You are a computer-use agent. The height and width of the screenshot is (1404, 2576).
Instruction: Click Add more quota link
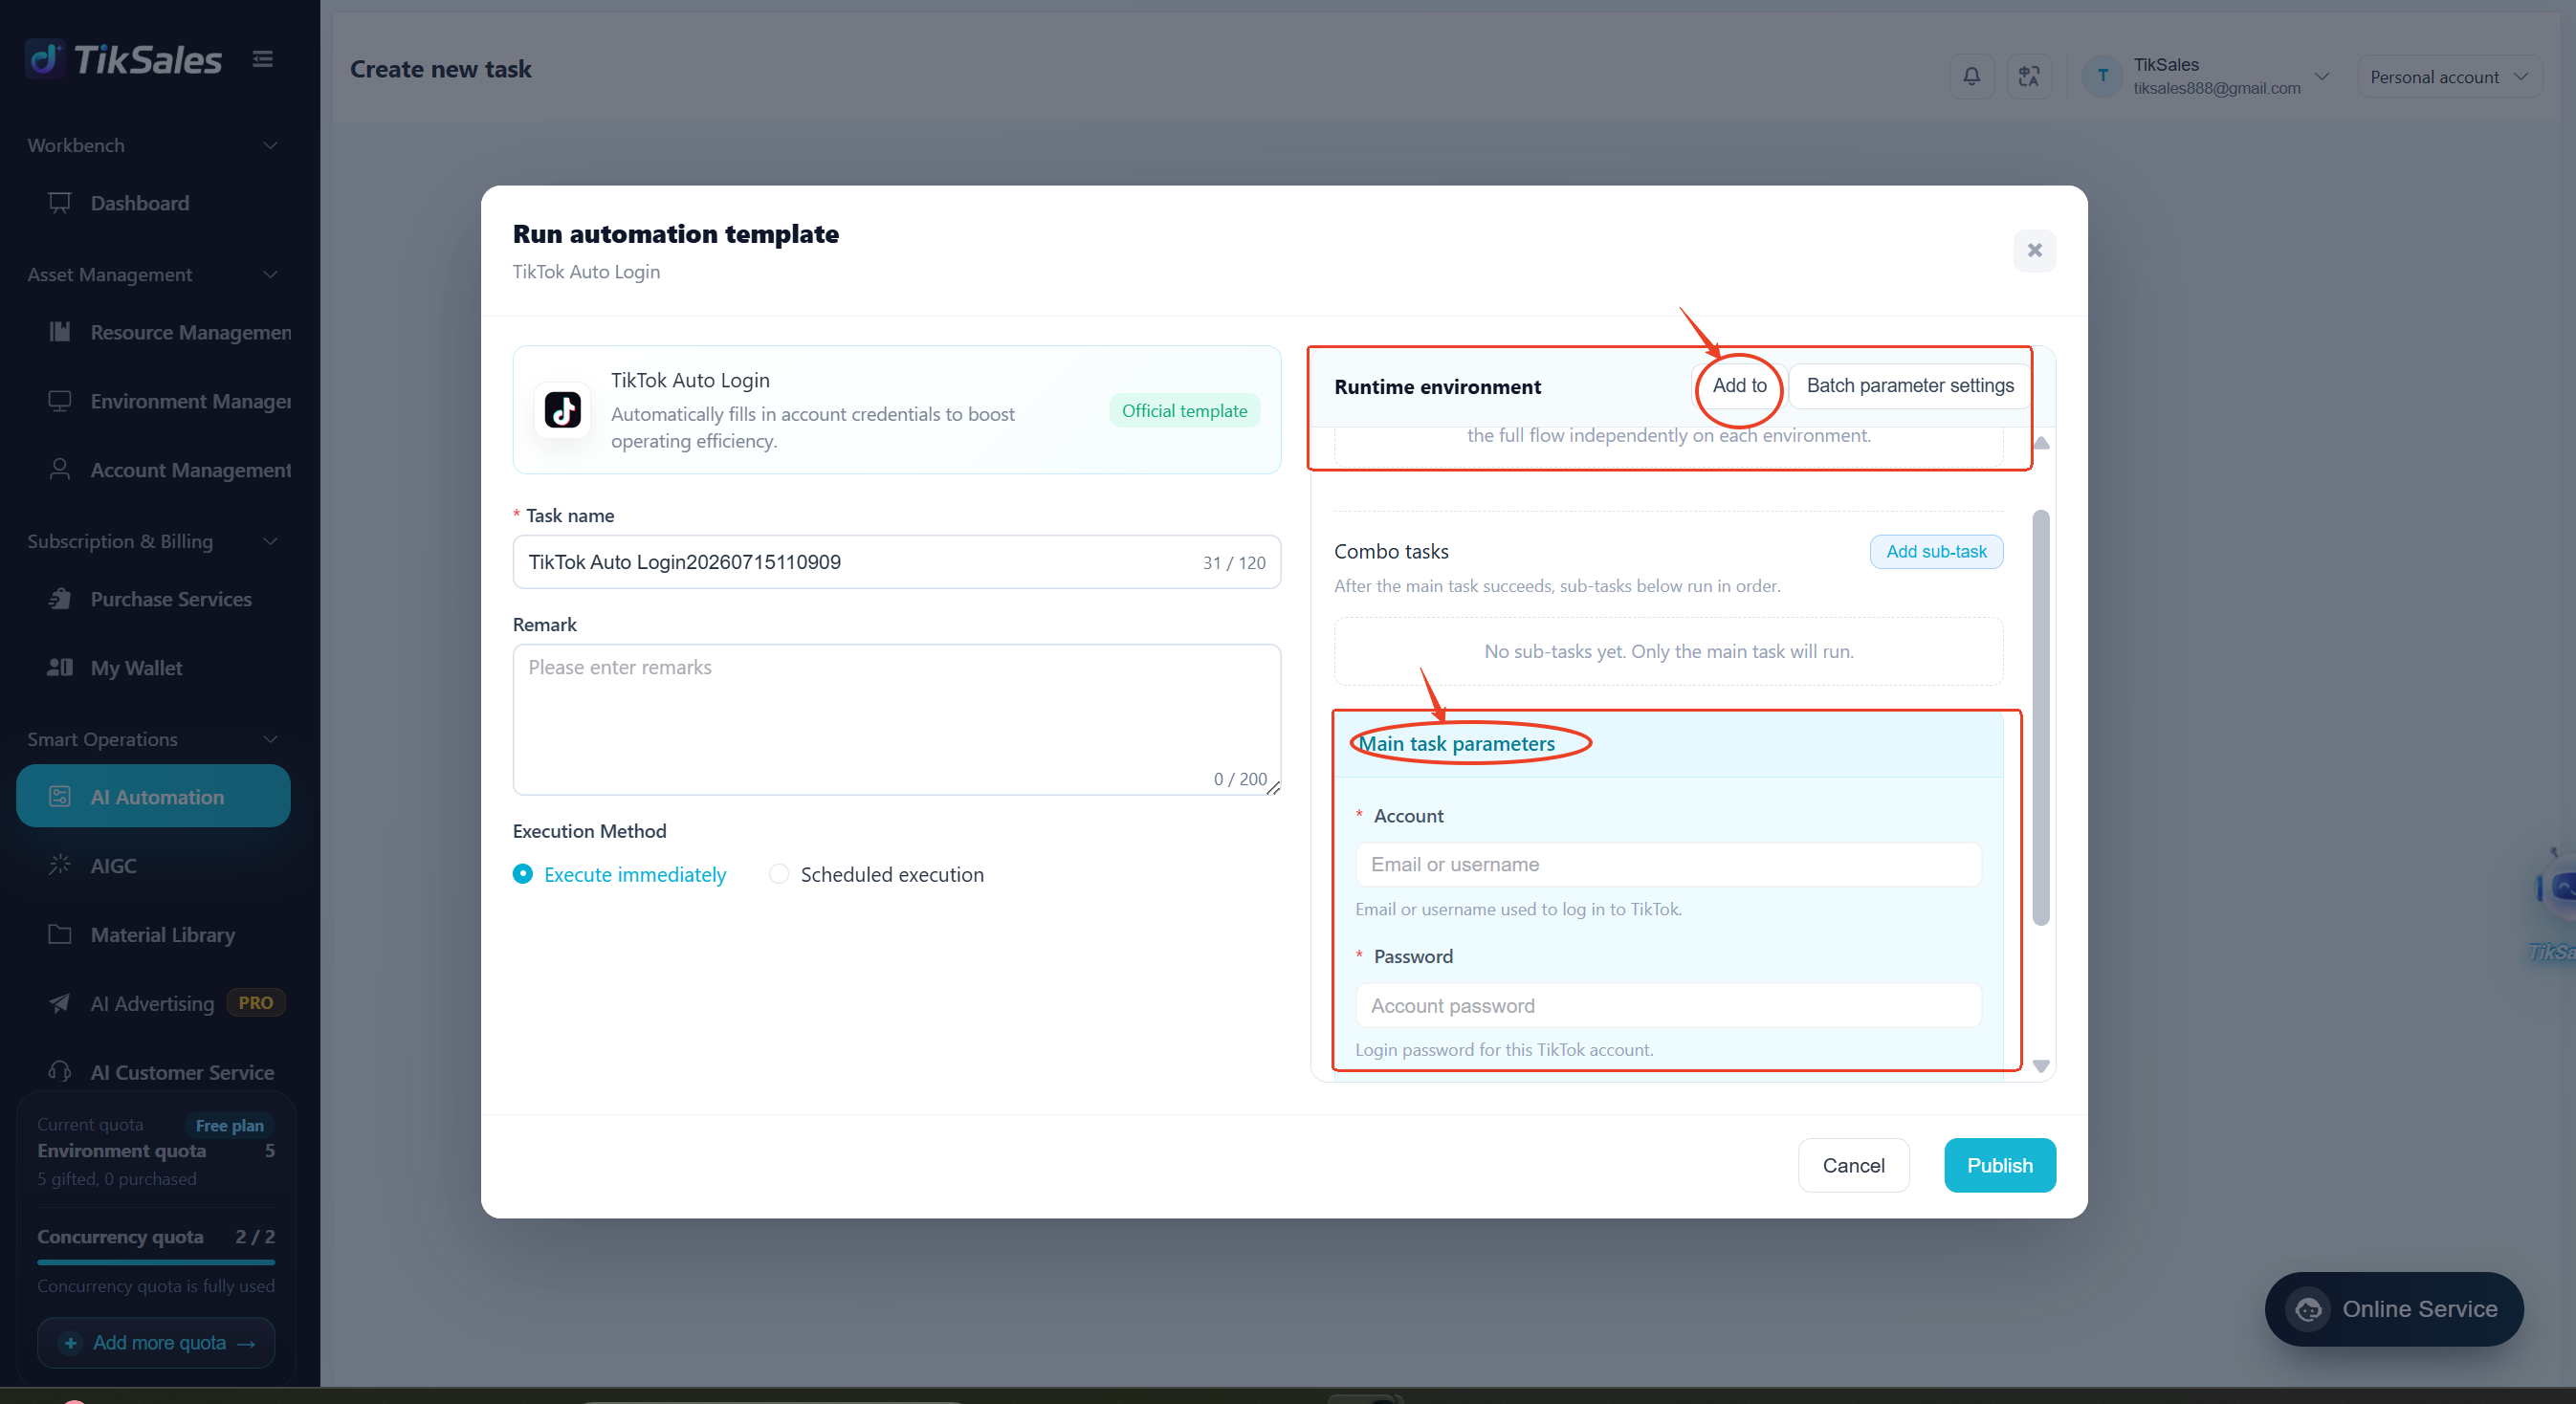pos(156,1343)
